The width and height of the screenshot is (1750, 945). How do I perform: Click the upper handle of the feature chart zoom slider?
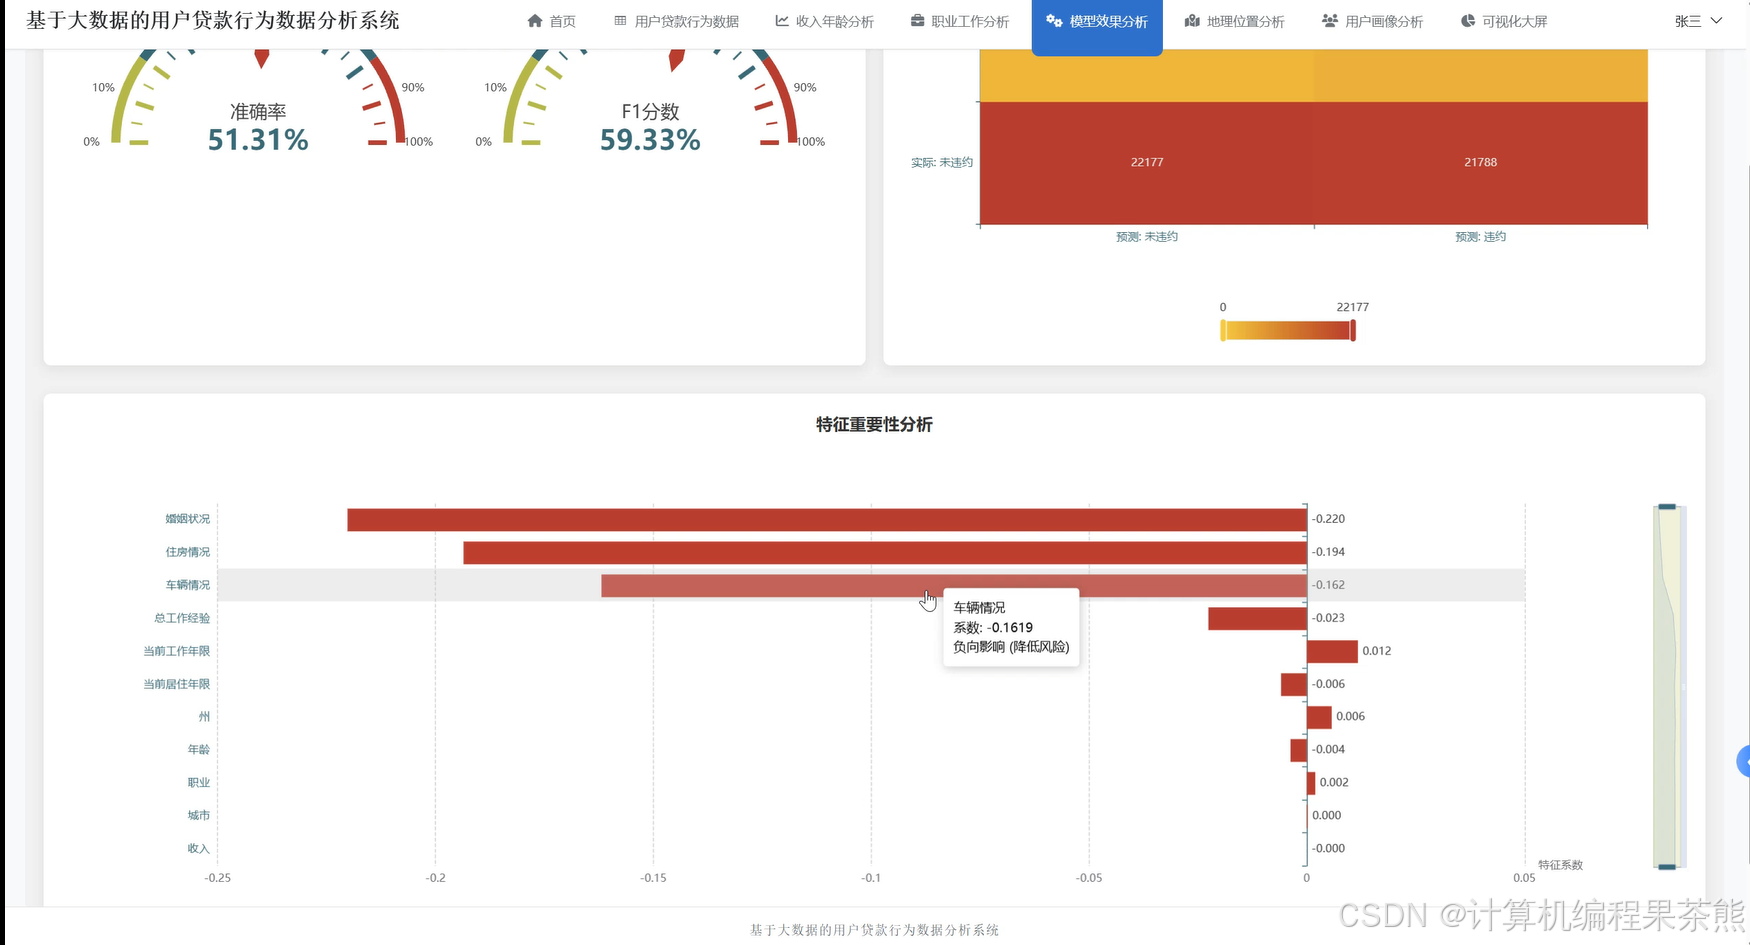point(1667,507)
